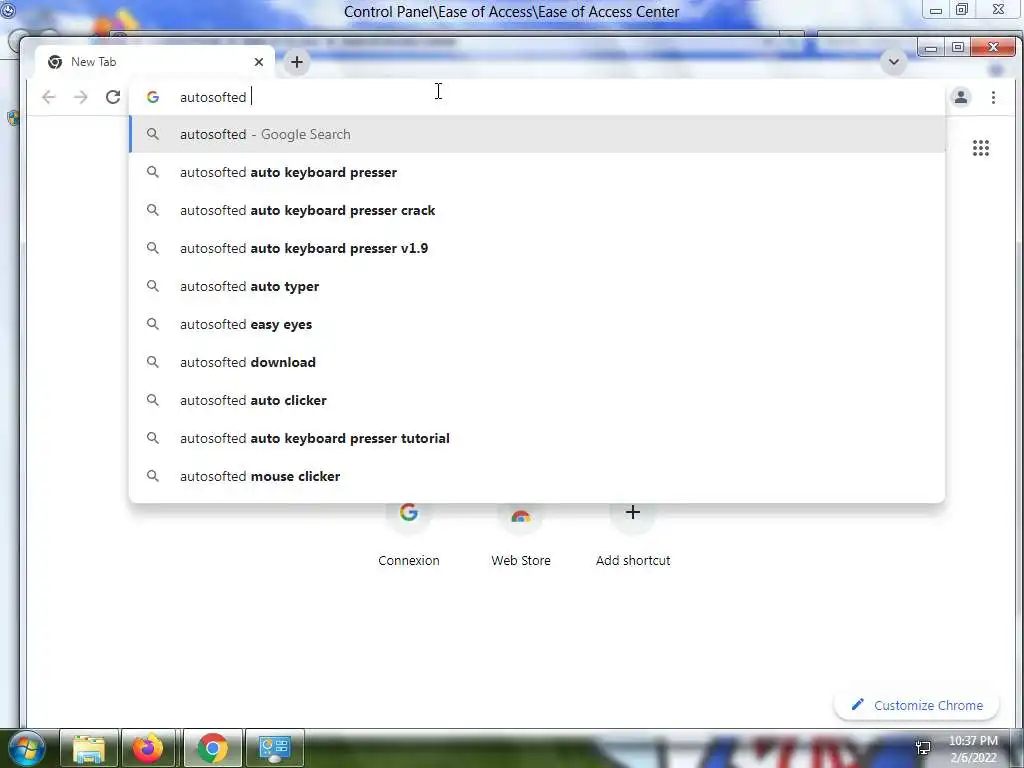Reload the page with refresh icon

tap(113, 97)
